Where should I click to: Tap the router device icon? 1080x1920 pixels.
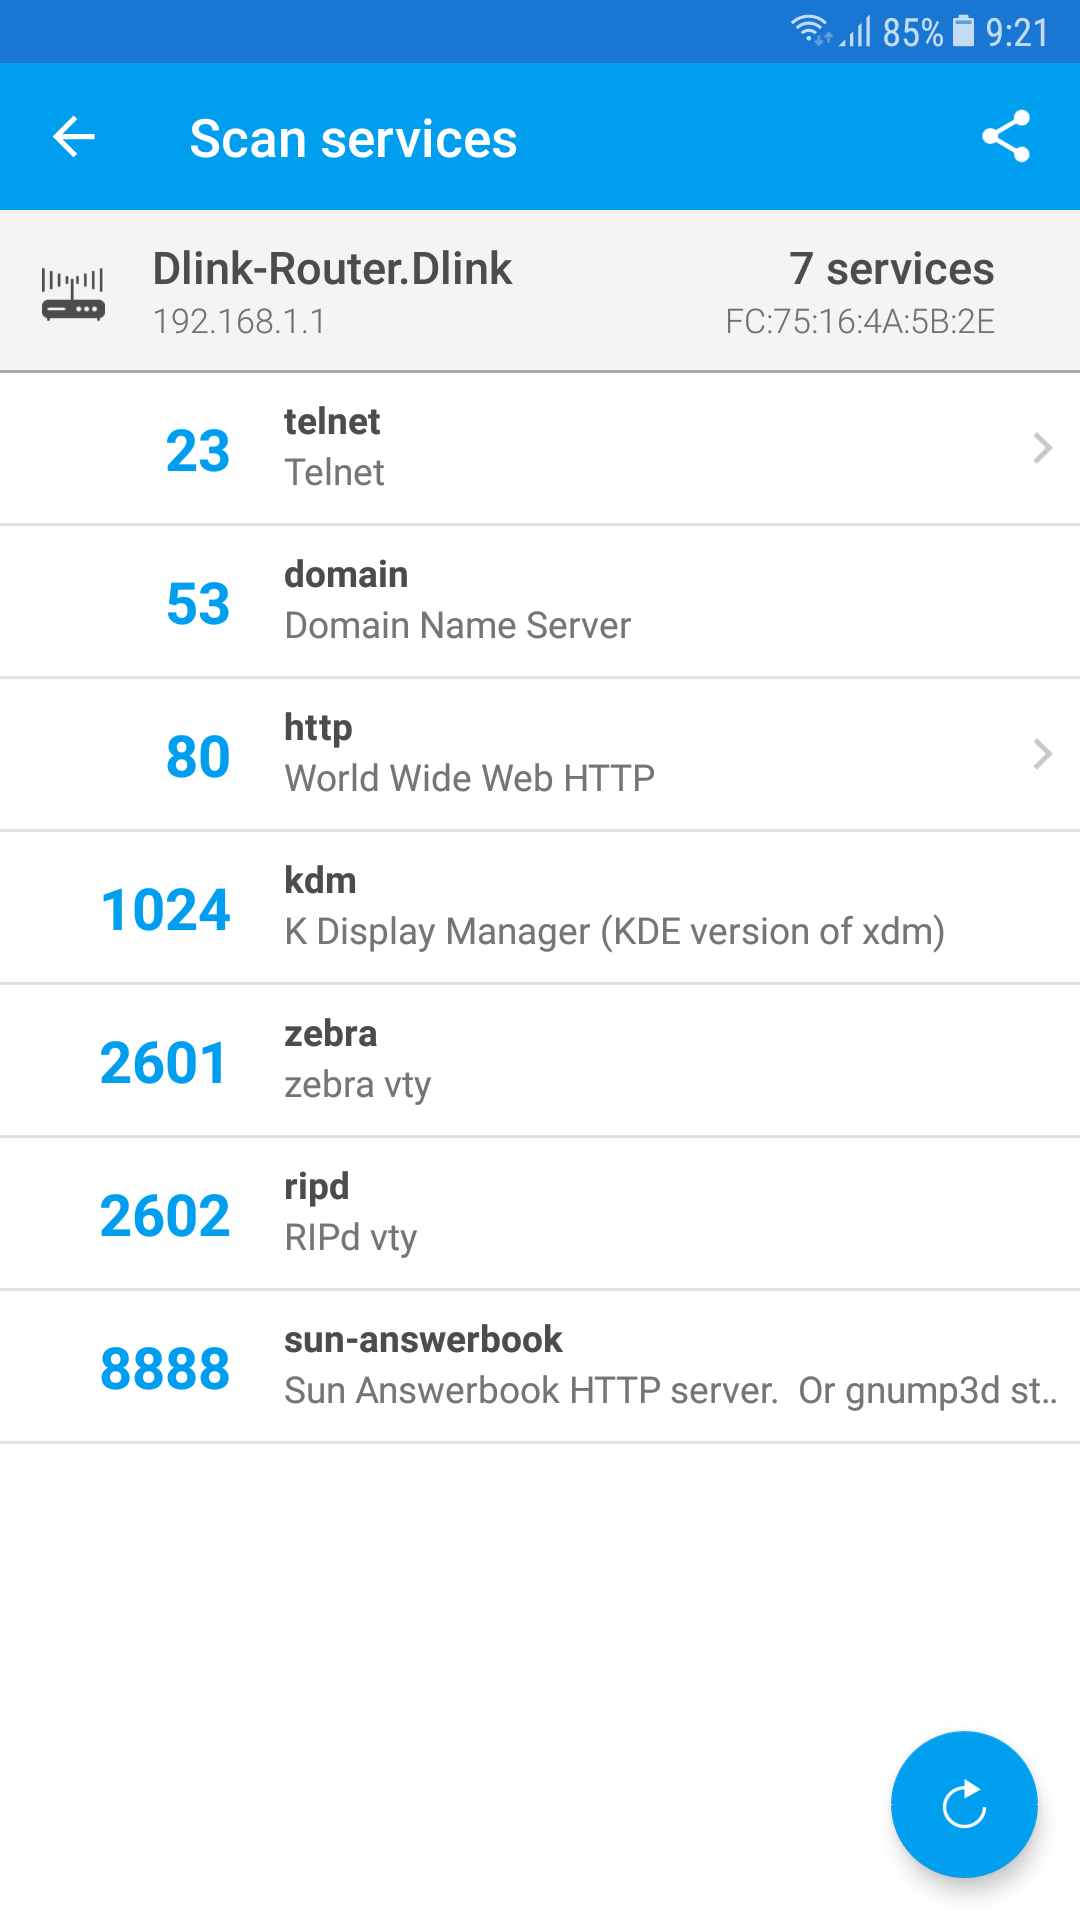(x=73, y=294)
